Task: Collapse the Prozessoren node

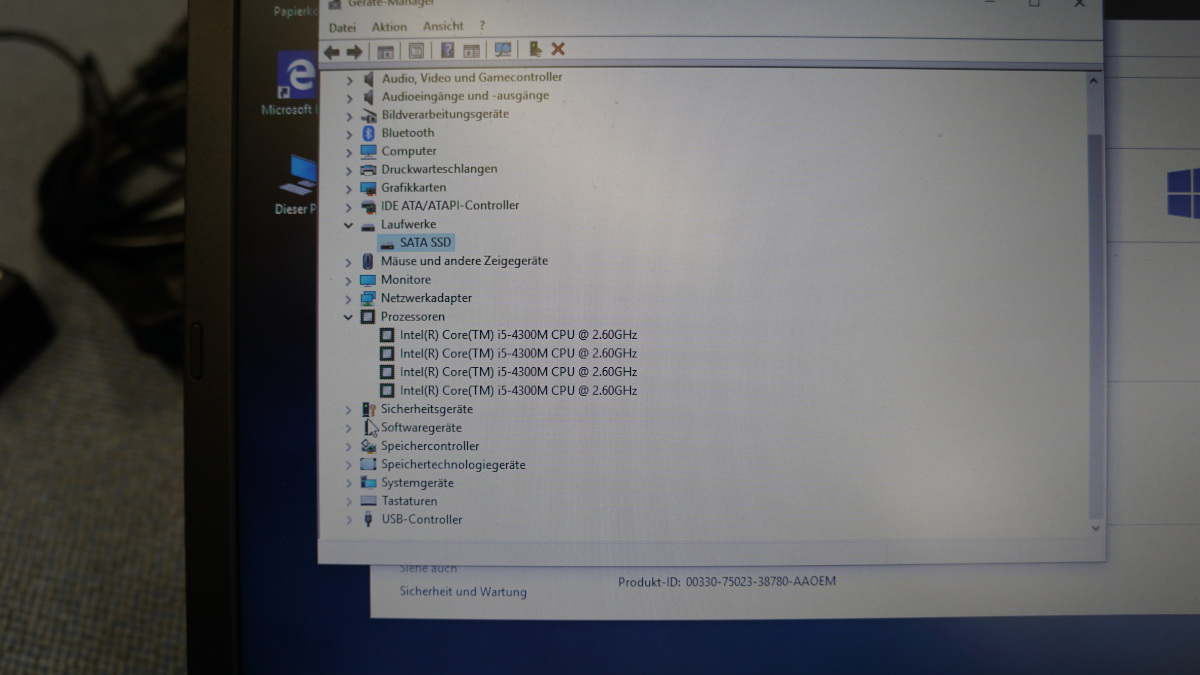Action: pyautogui.click(x=348, y=317)
